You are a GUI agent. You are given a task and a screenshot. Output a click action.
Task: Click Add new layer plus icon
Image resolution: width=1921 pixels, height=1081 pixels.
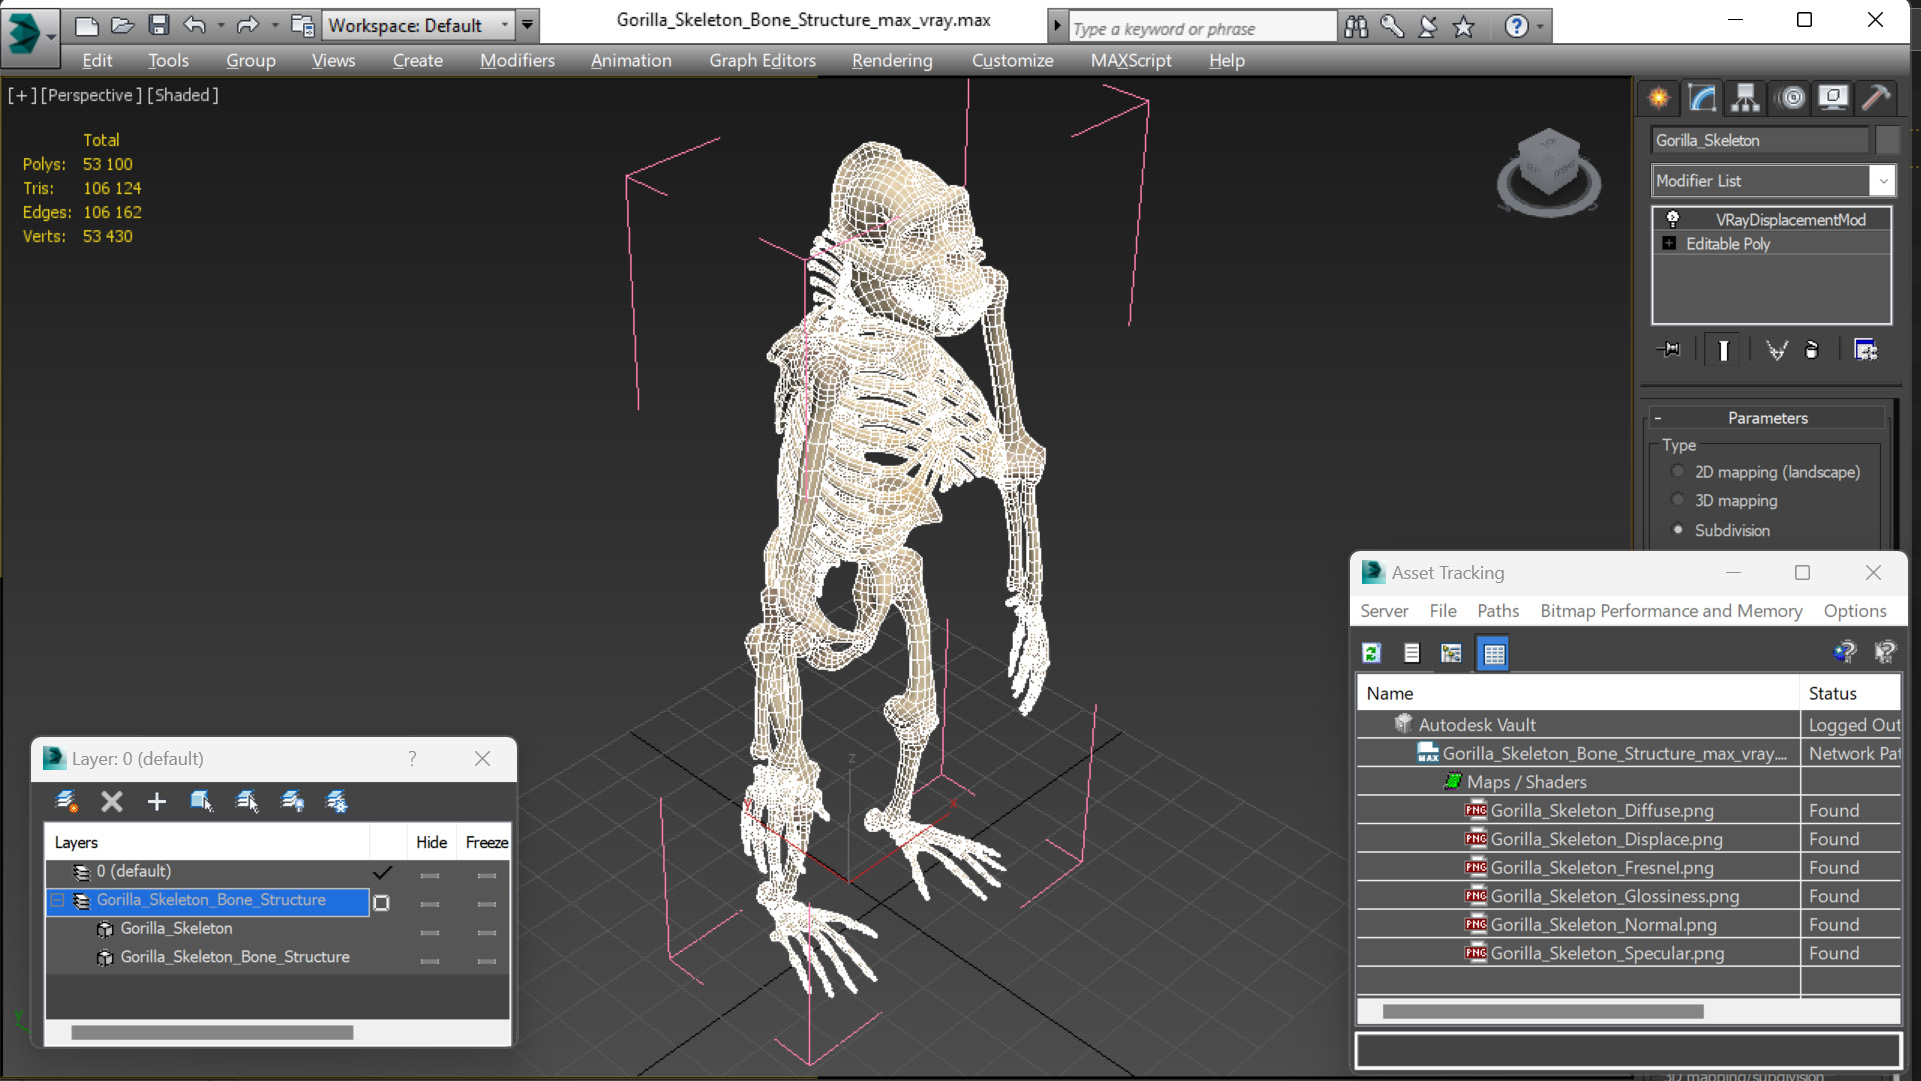pos(156,802)
